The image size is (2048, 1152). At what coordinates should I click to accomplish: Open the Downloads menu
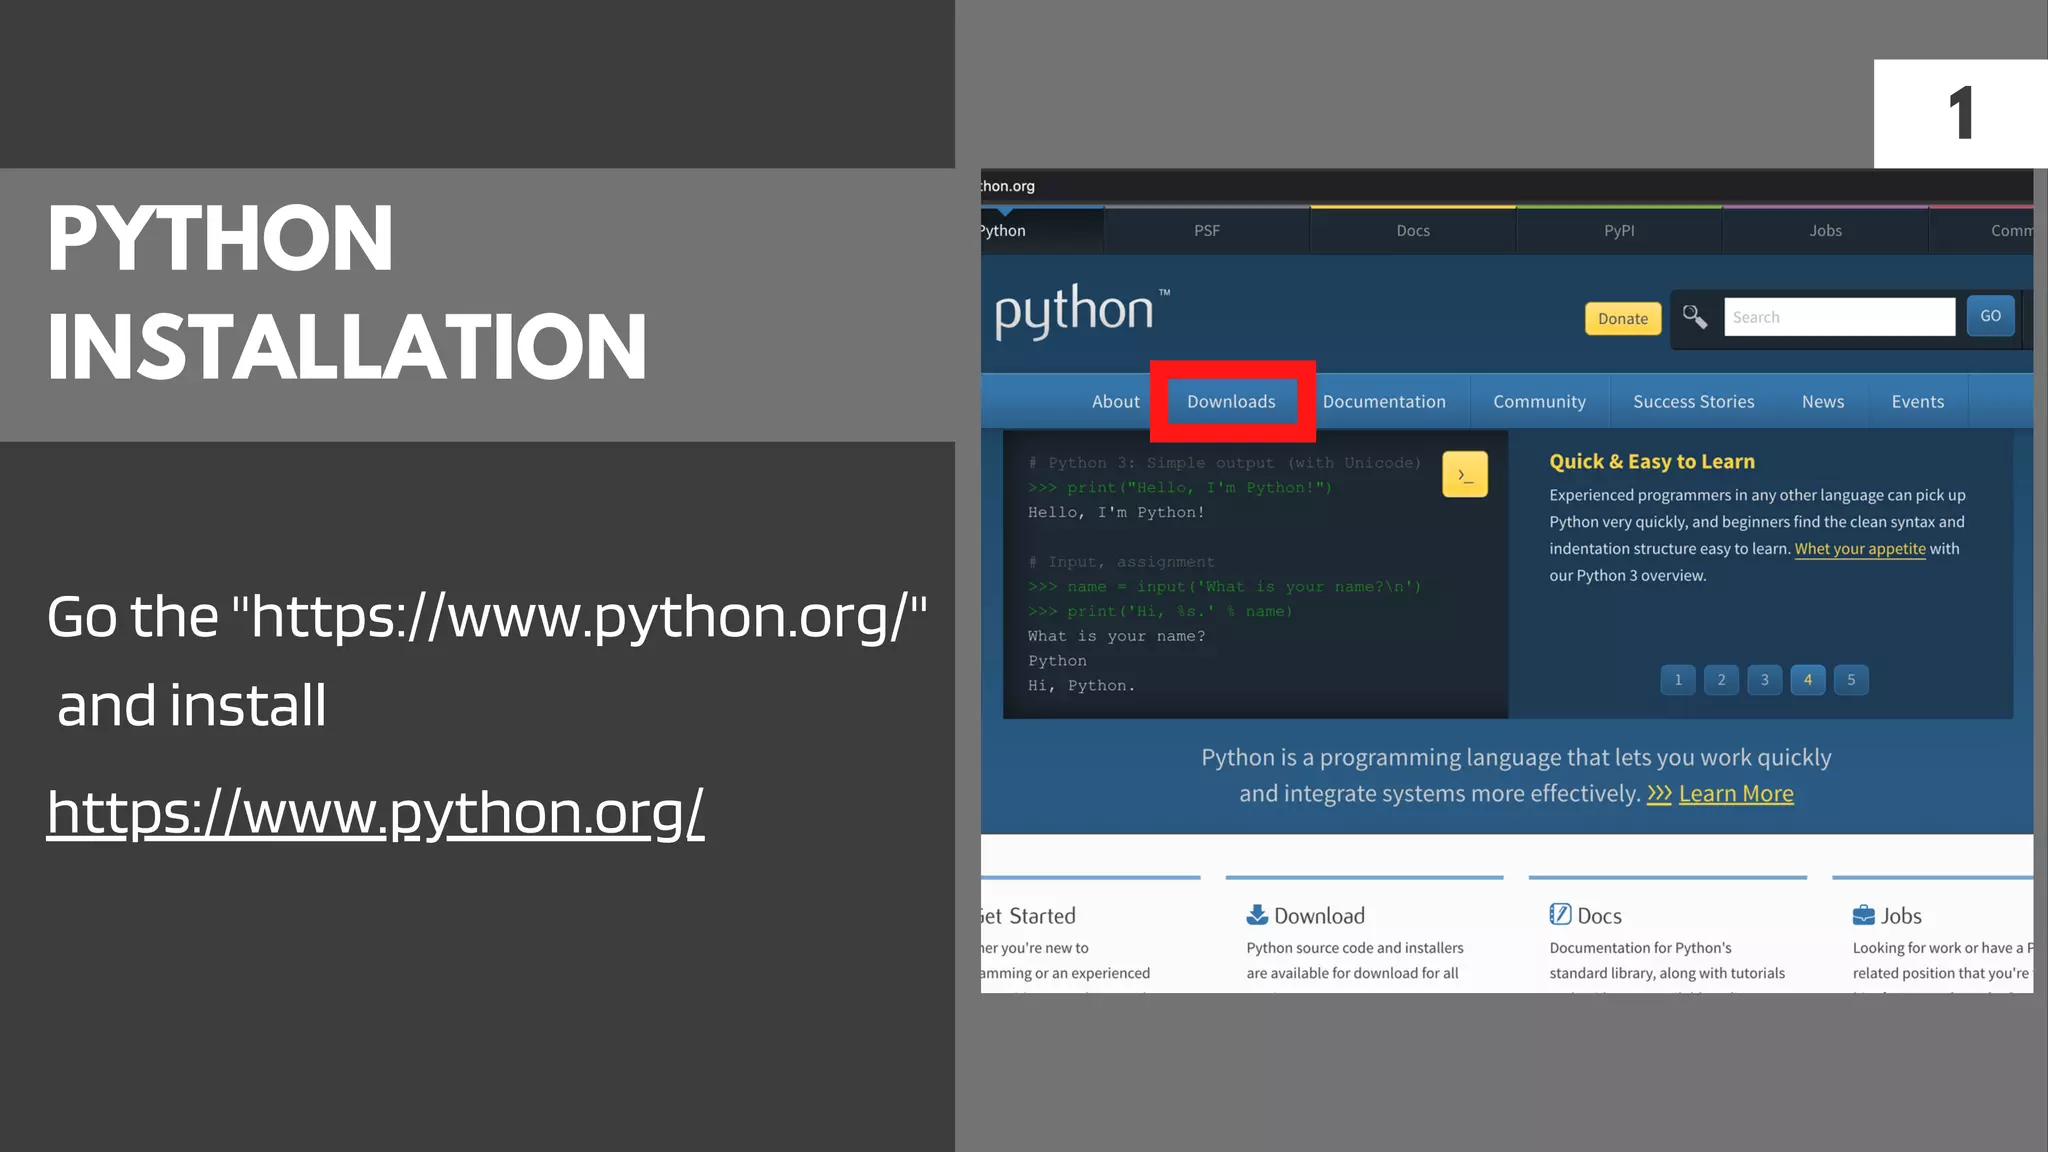(1231, 402)
